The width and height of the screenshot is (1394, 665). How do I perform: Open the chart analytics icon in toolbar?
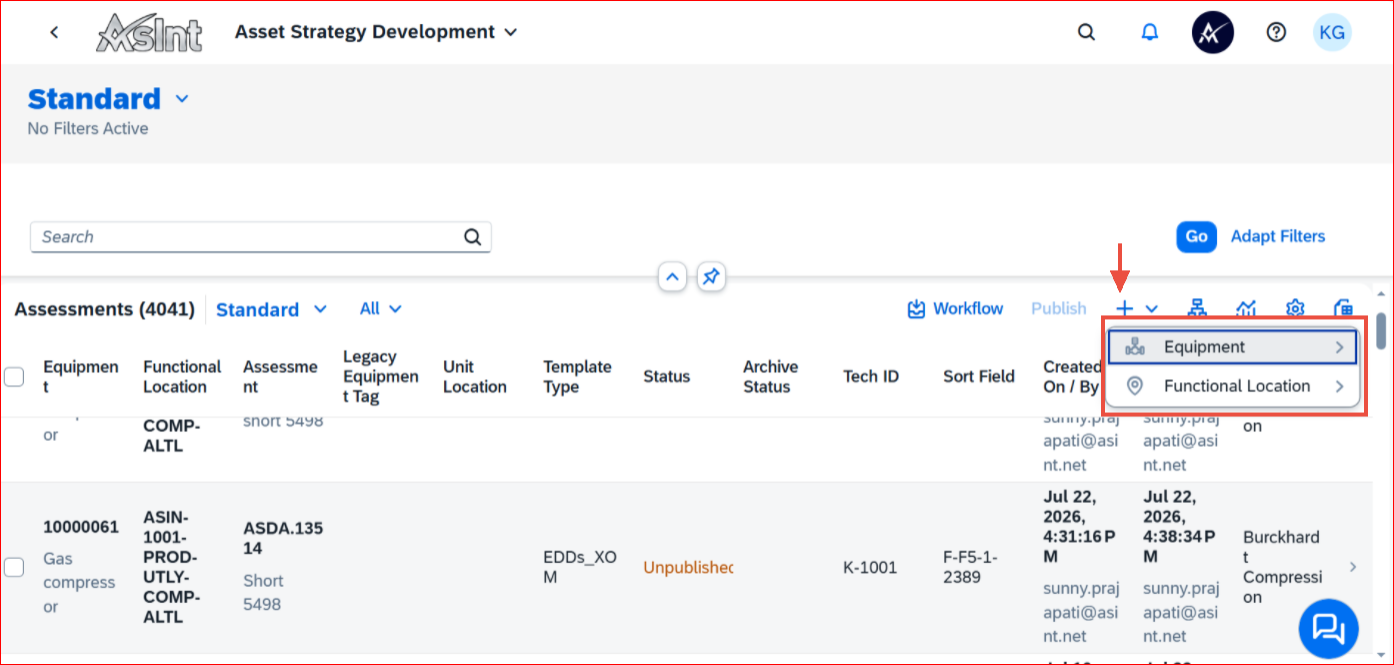point(1246,309)
